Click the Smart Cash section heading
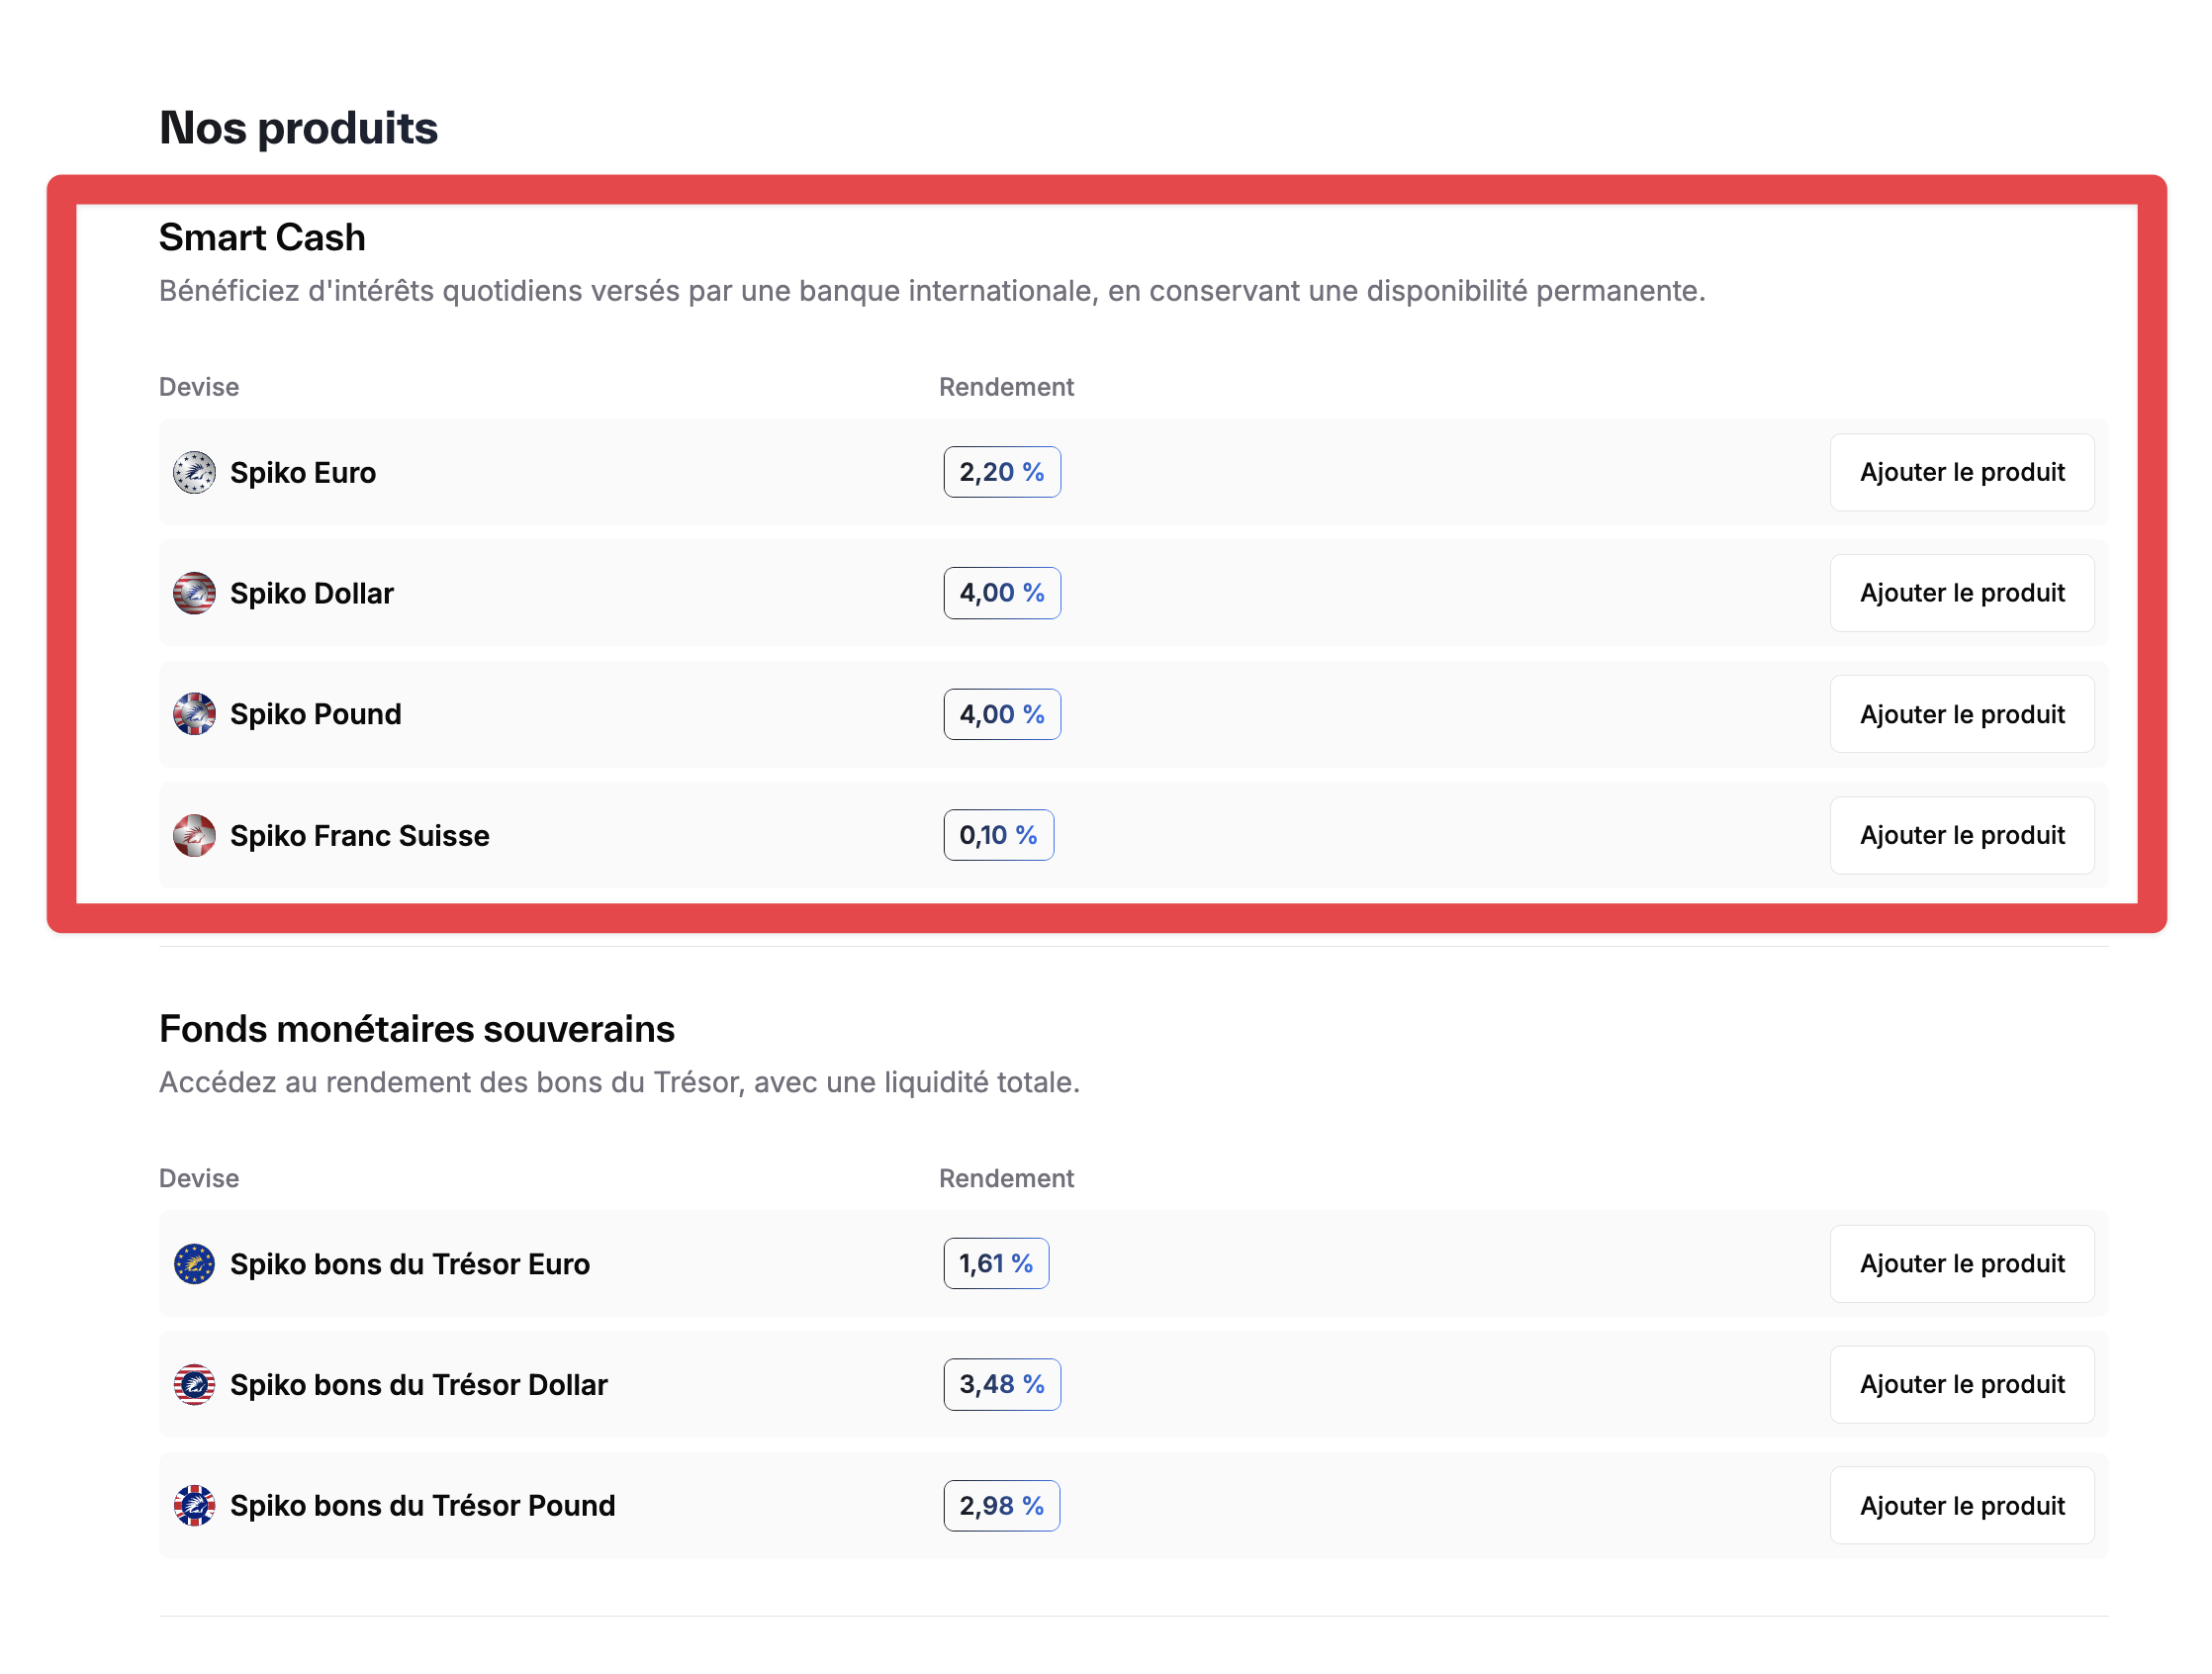 (262, 238)
